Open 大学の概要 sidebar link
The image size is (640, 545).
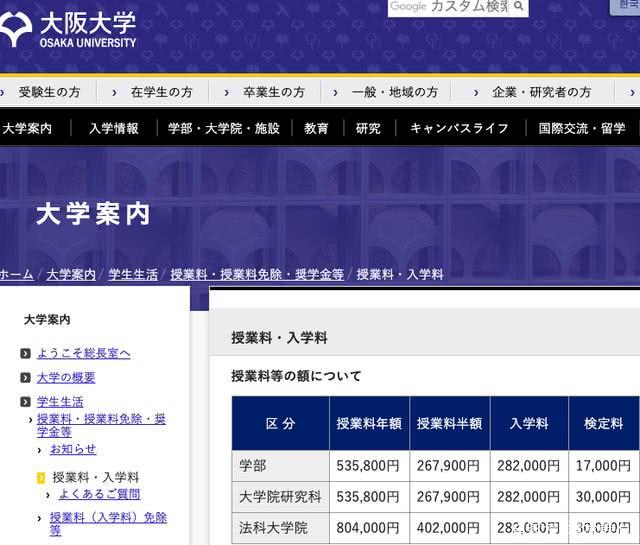point(66,378)
